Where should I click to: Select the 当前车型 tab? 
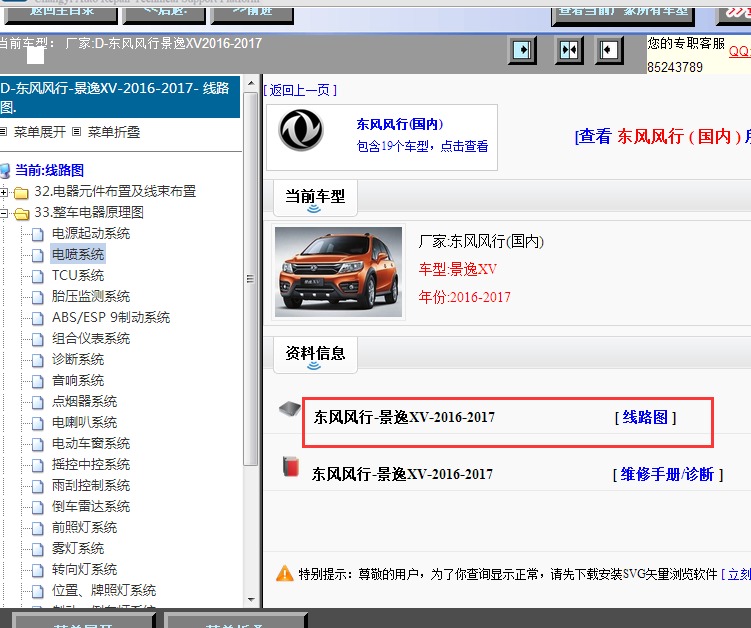pos(315,198)
